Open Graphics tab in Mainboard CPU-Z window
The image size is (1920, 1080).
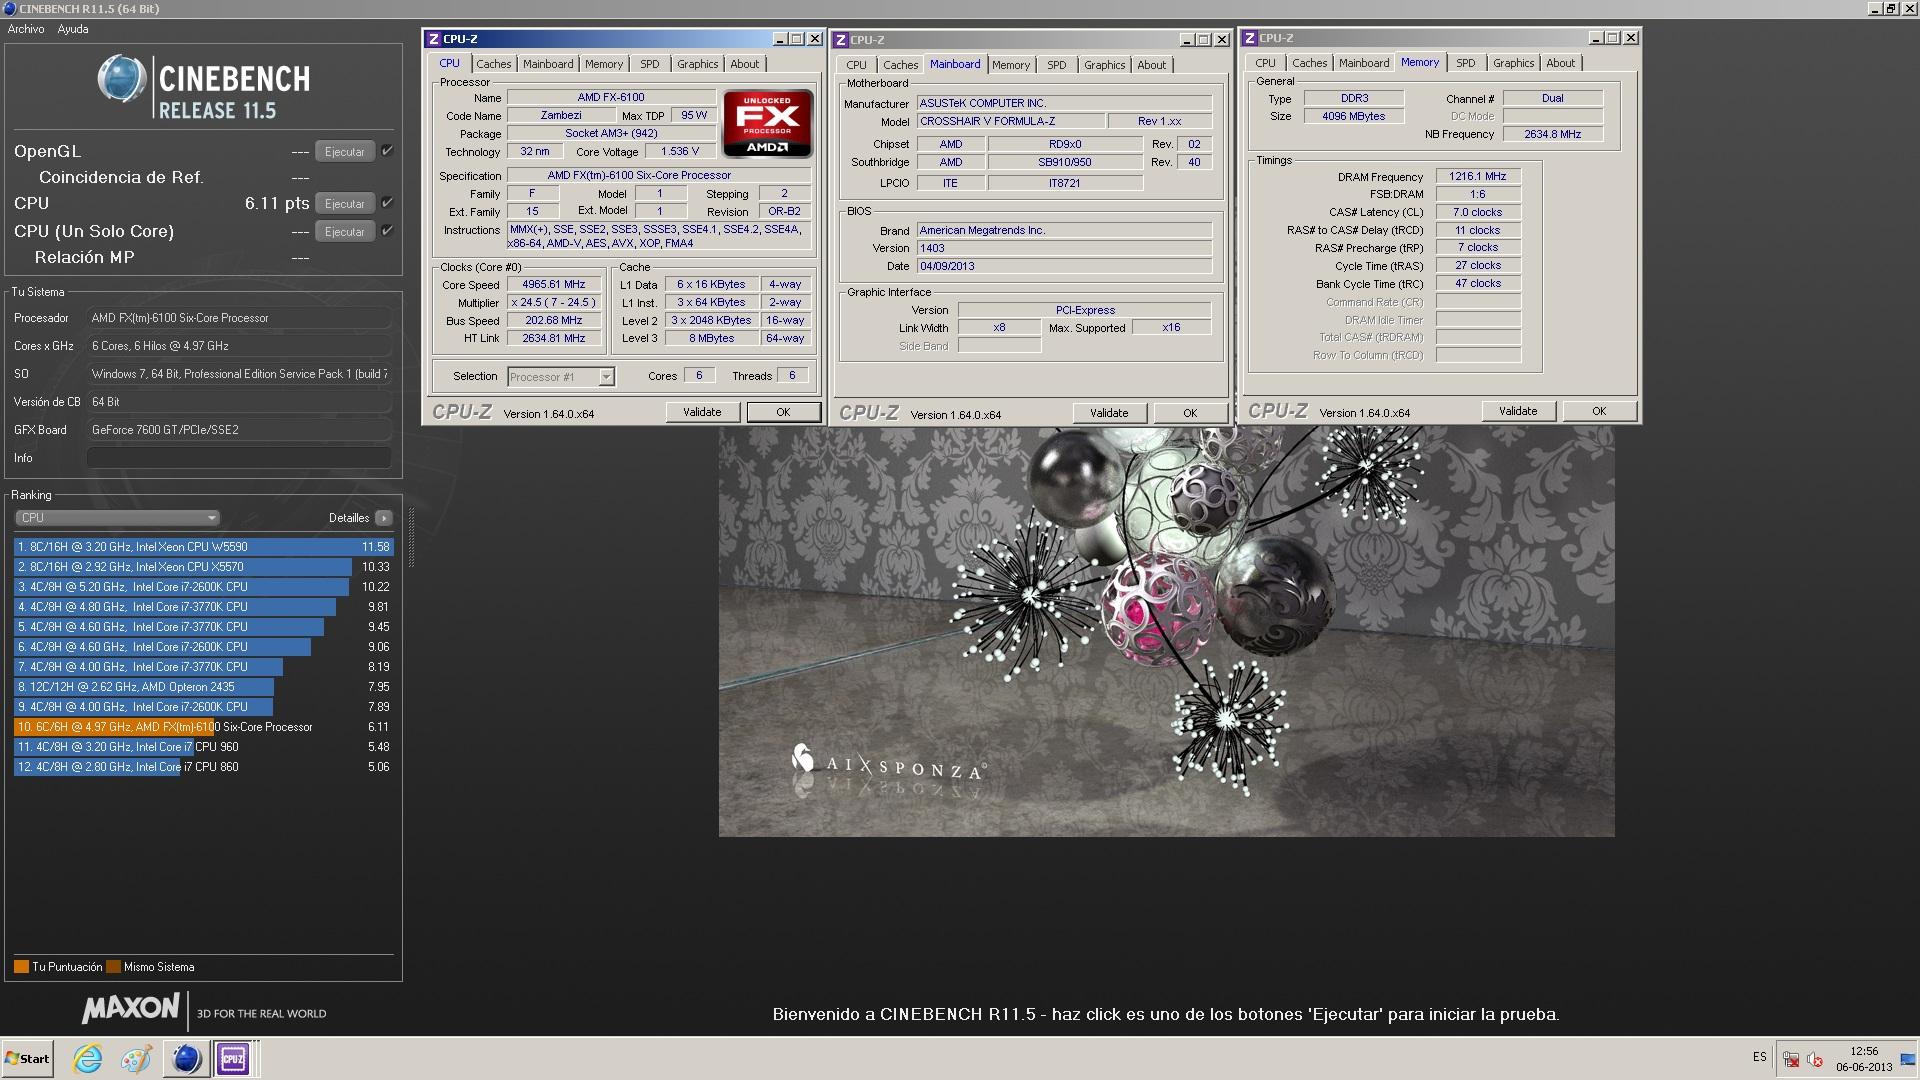1104,65
